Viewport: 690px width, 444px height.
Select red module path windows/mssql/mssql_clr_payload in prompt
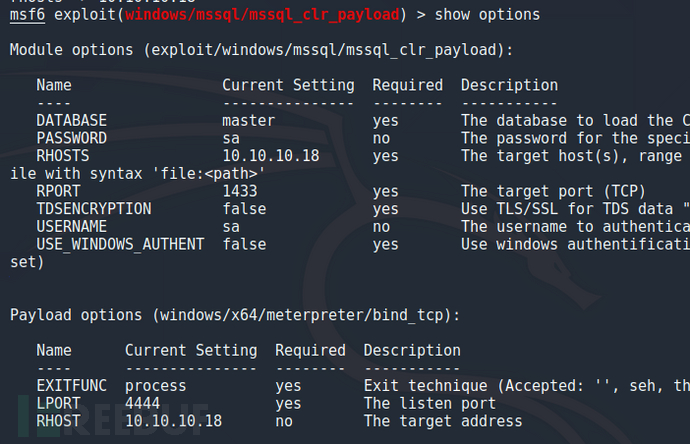coord(262,15)
